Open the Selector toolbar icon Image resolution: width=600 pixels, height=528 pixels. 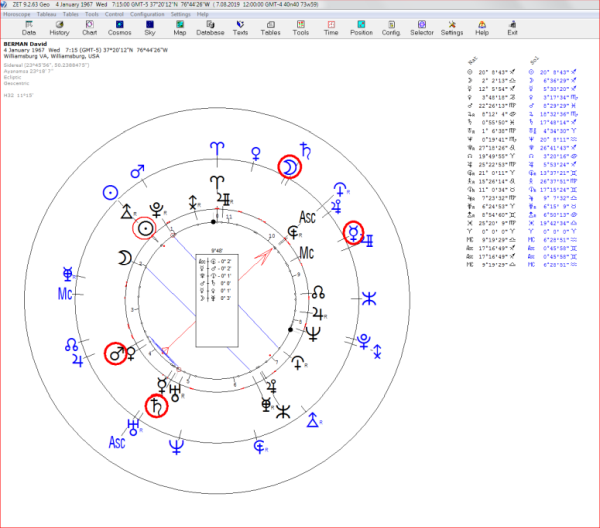422,28
